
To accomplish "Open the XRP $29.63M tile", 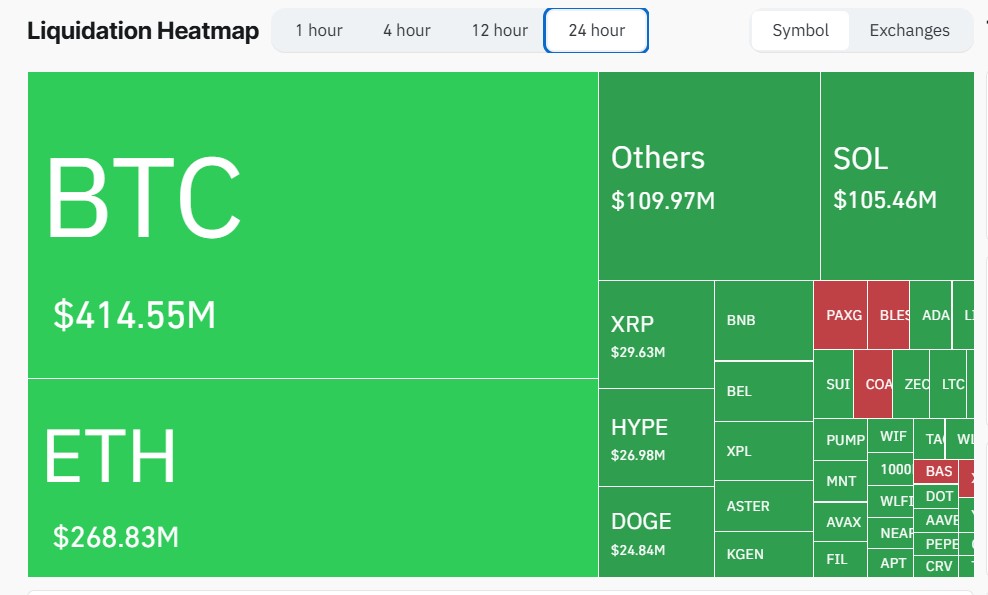I will [656, 334].
